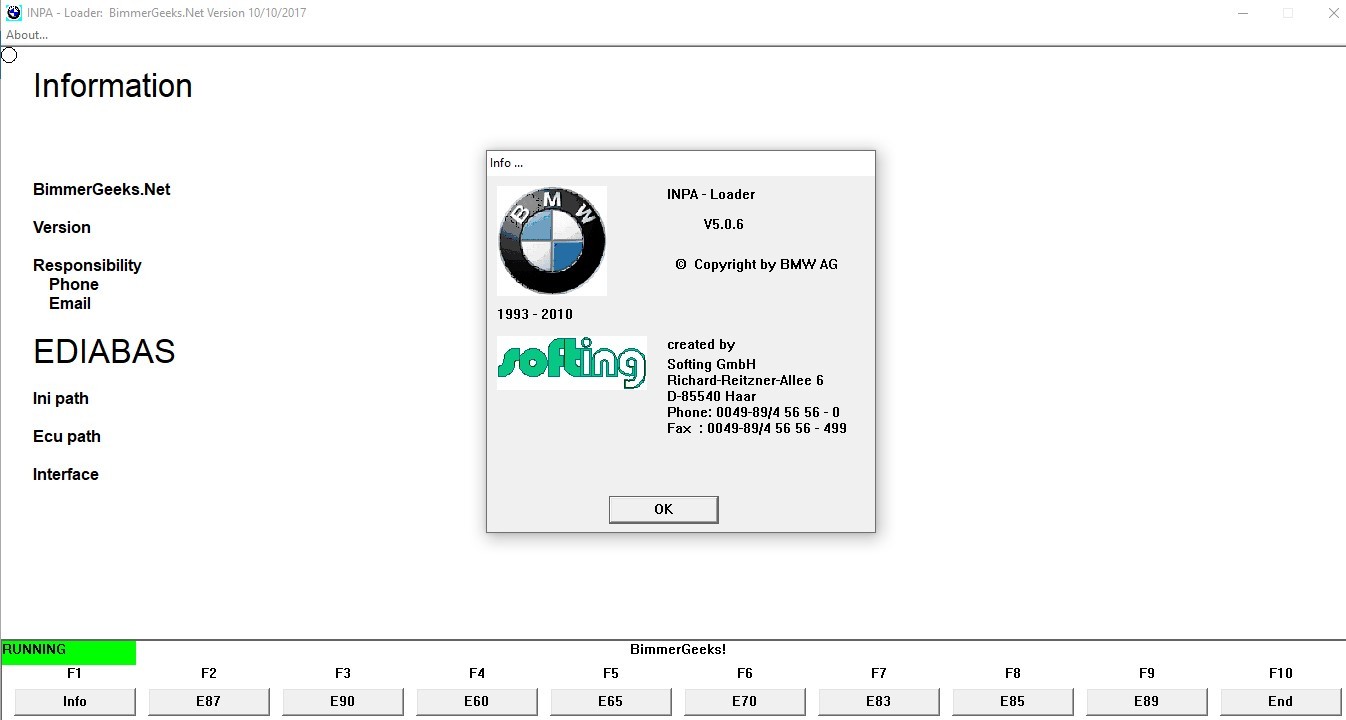Open the E83 model button
The width and height of the screenshot is (1346, 720).
pos(878,701)
